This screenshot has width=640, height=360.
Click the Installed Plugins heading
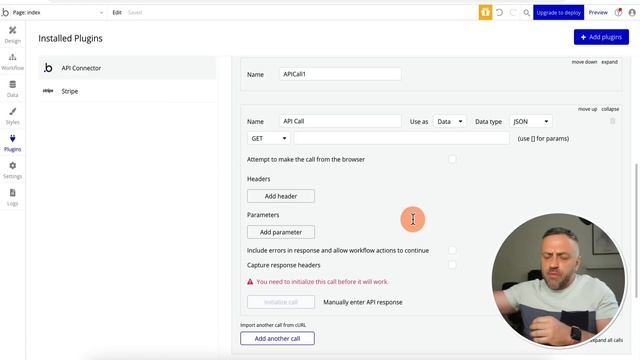pyautogui.click(x=70, y=38)
